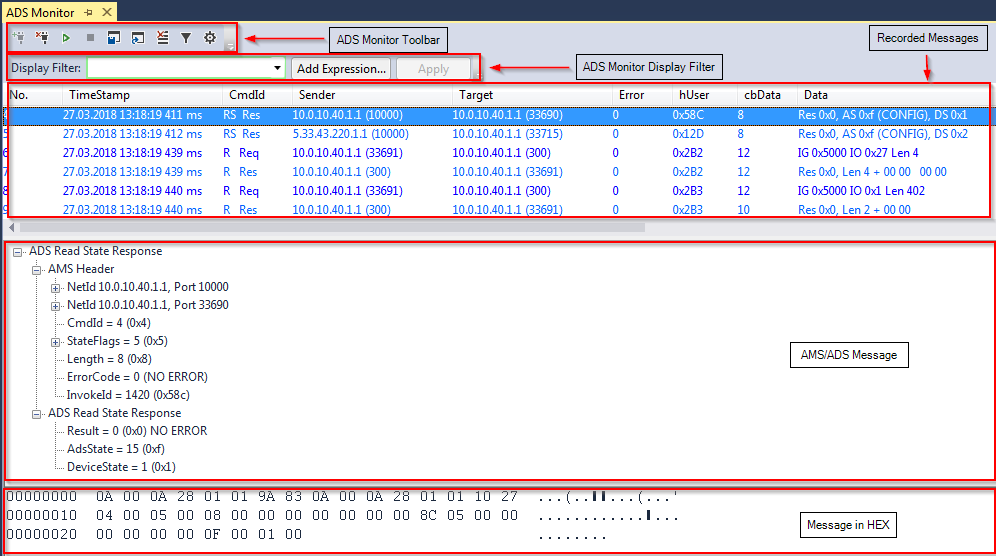The height and width of the screenshot is (556, 996).
Task: Click the Apply filter button
Action: pos(433,69)
